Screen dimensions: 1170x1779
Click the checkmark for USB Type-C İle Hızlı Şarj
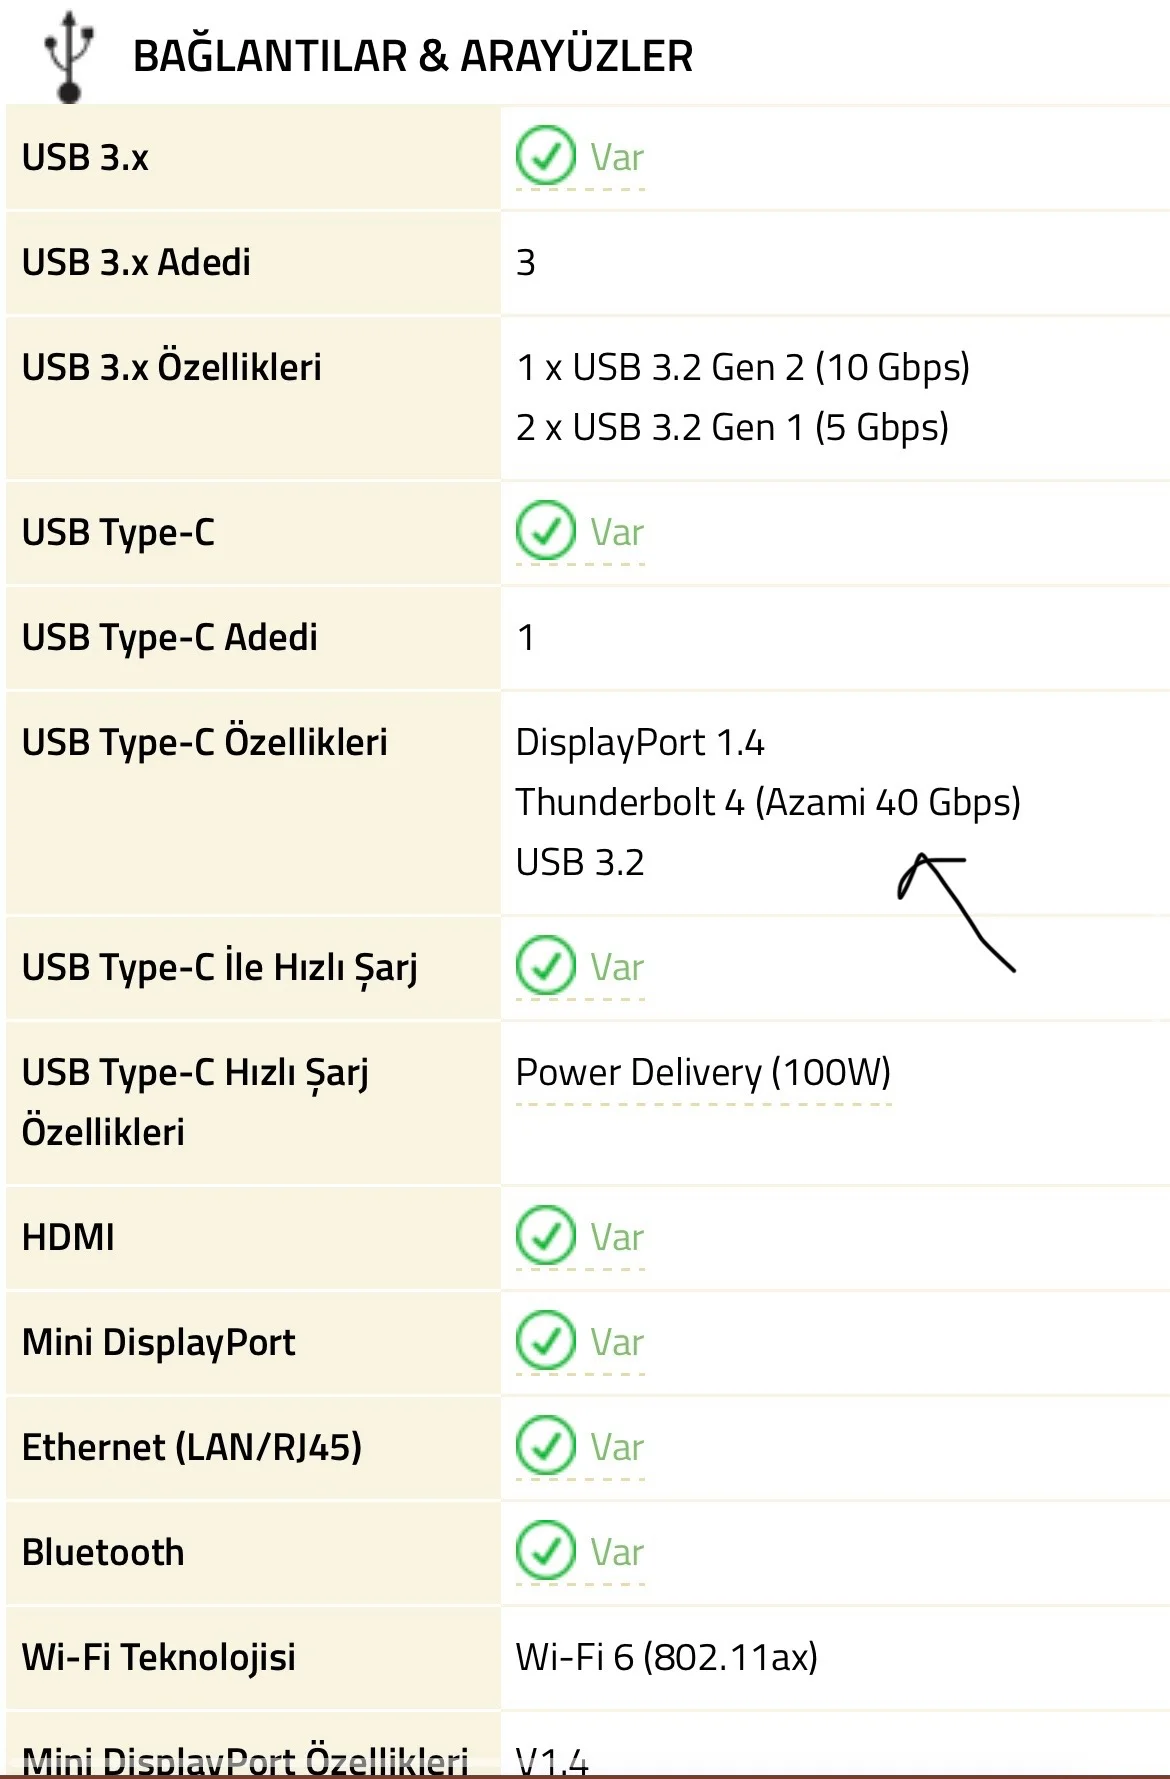pyautogui.click(x=545, y=966)
